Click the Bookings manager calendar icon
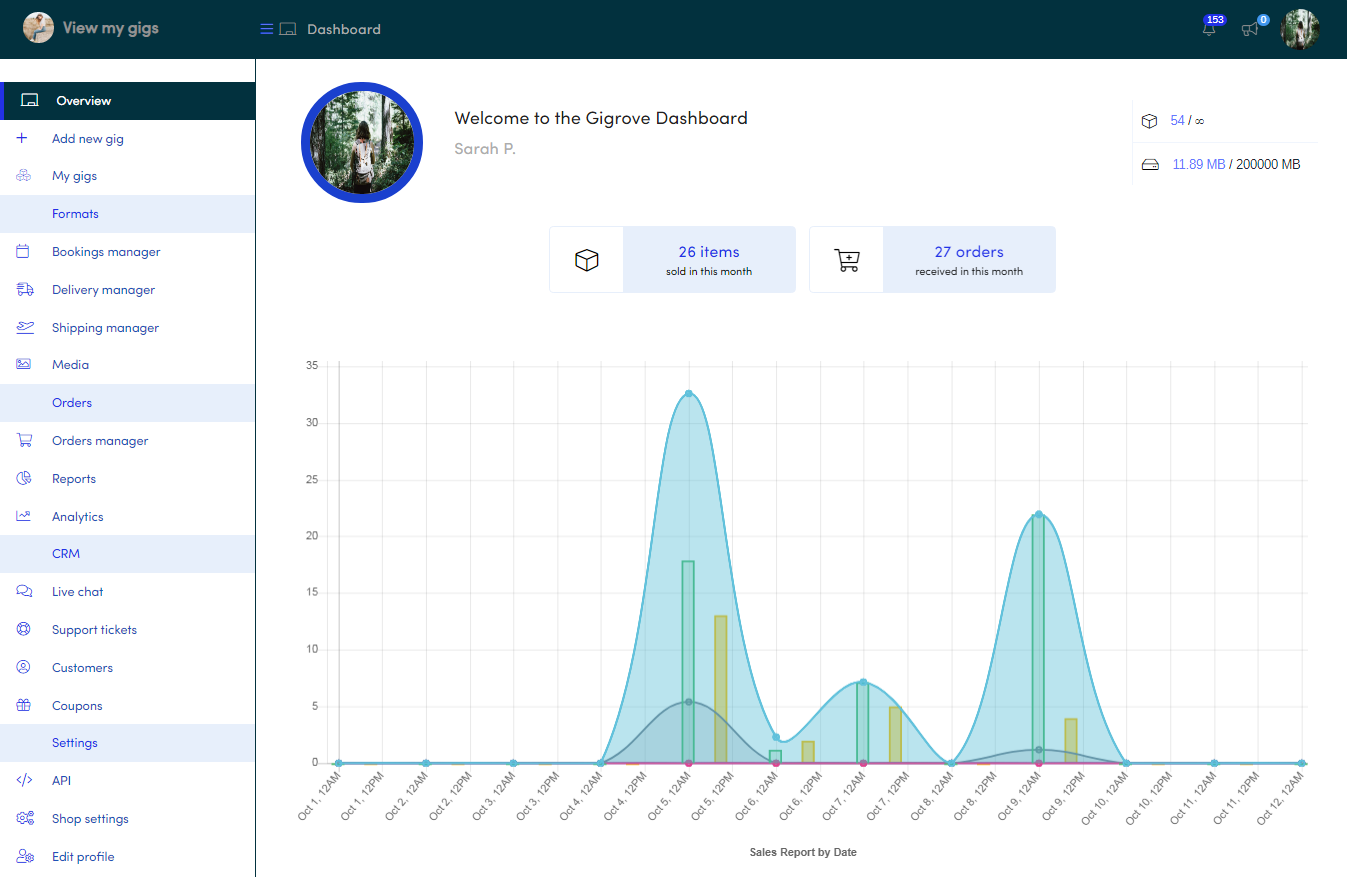1347x877 pixels. pos(23,252)
